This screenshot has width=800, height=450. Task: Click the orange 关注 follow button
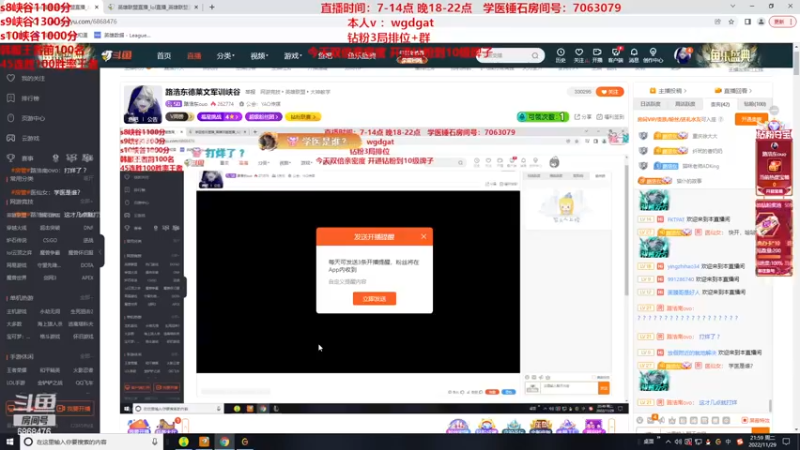(x=610, y=92)
